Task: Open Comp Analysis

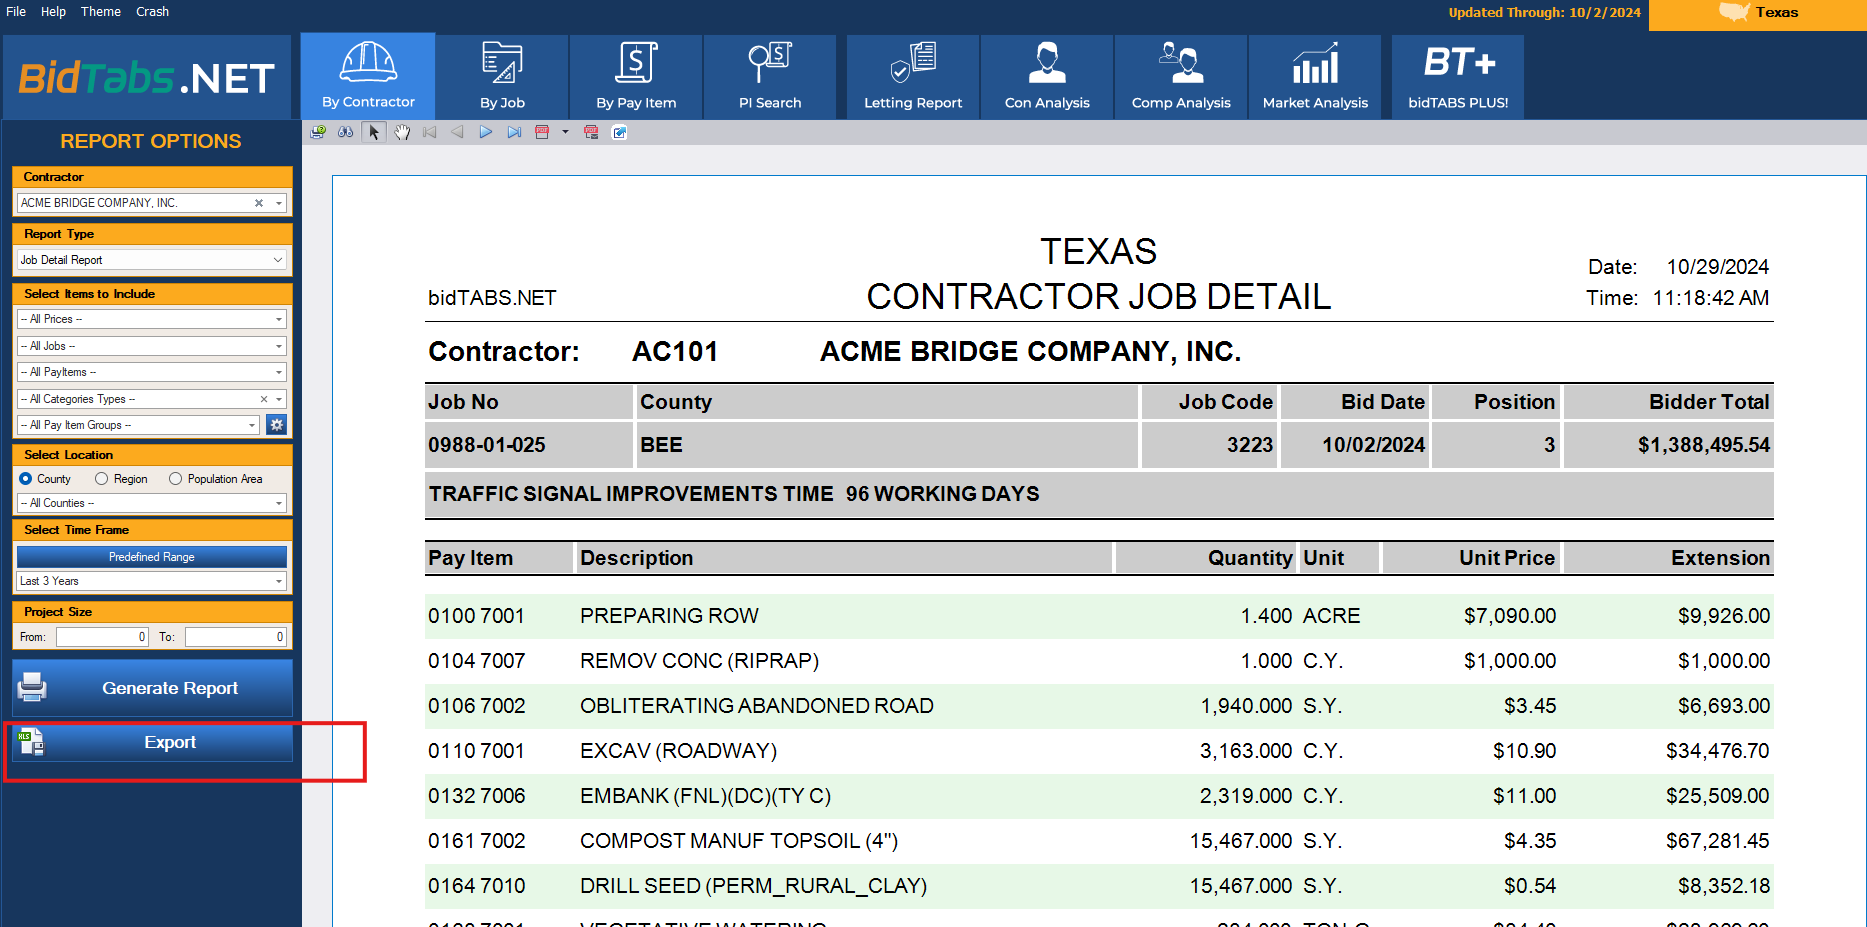Action: point(1181,76)
